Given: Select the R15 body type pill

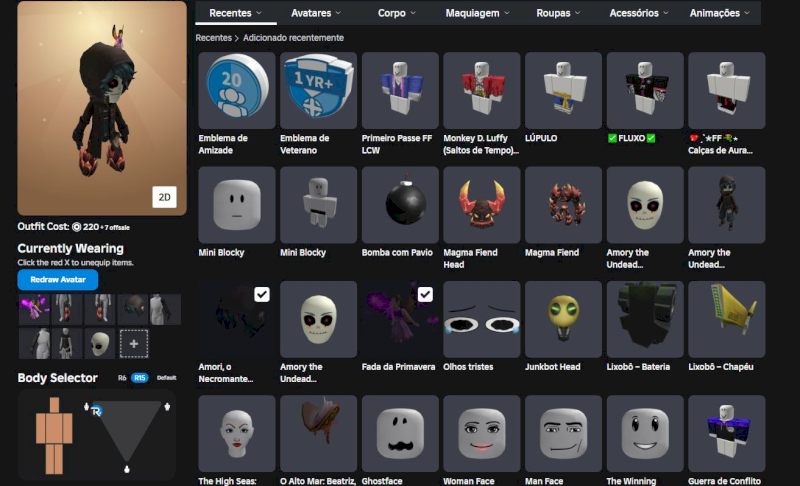Looking at the screenshot, I should coord(140,378).
